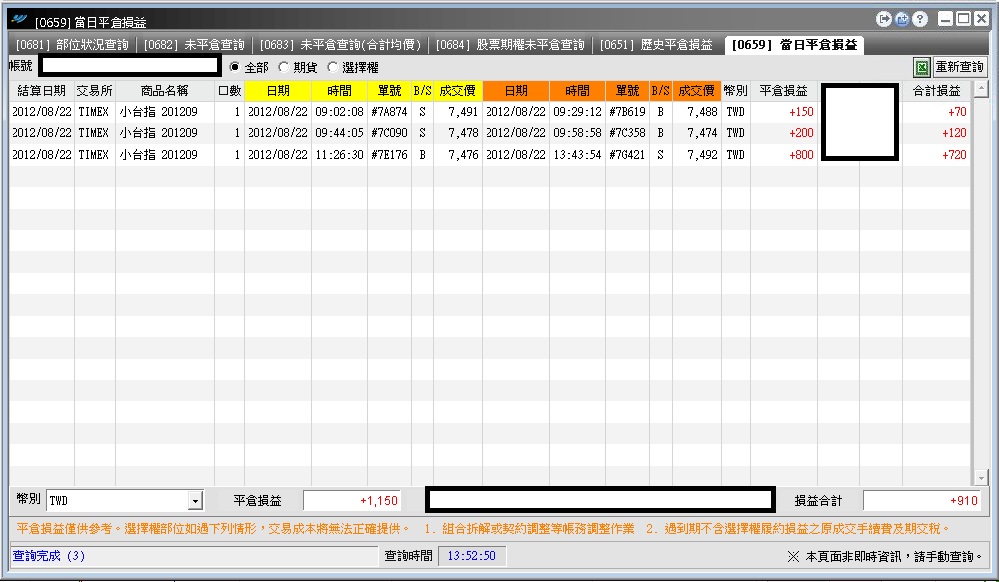Click the 7,476 trade price cell
Image resolution: width=999 pixels, height=582 pixels.
tap(457, 154)
